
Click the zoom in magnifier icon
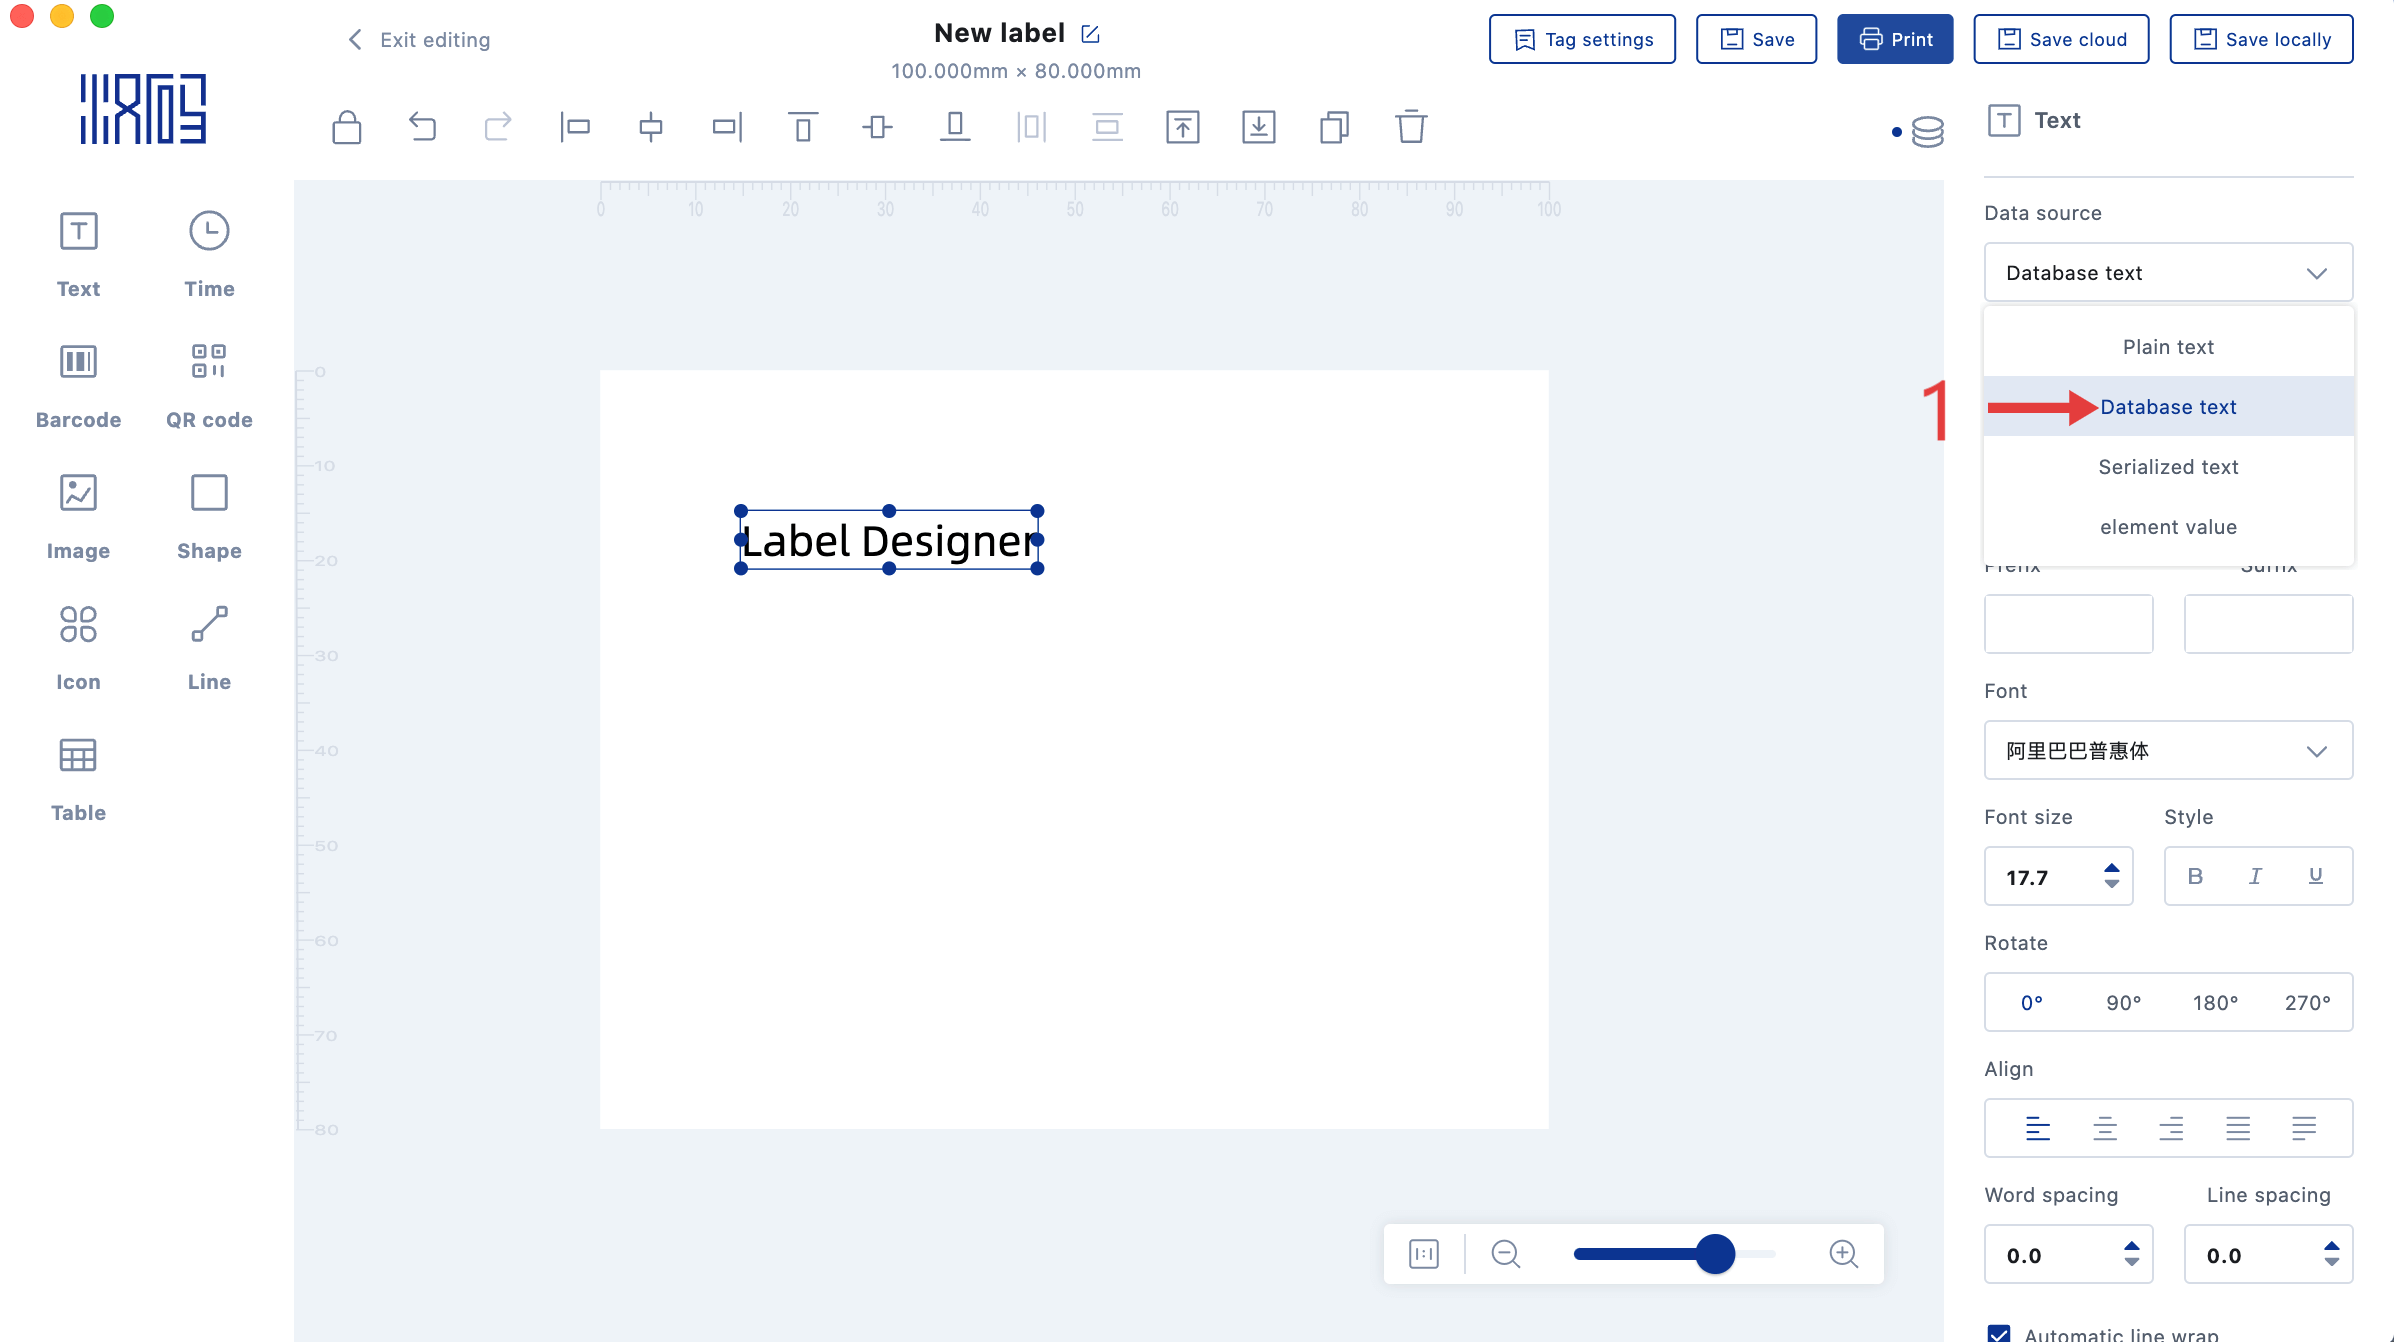[1843, 1253]
